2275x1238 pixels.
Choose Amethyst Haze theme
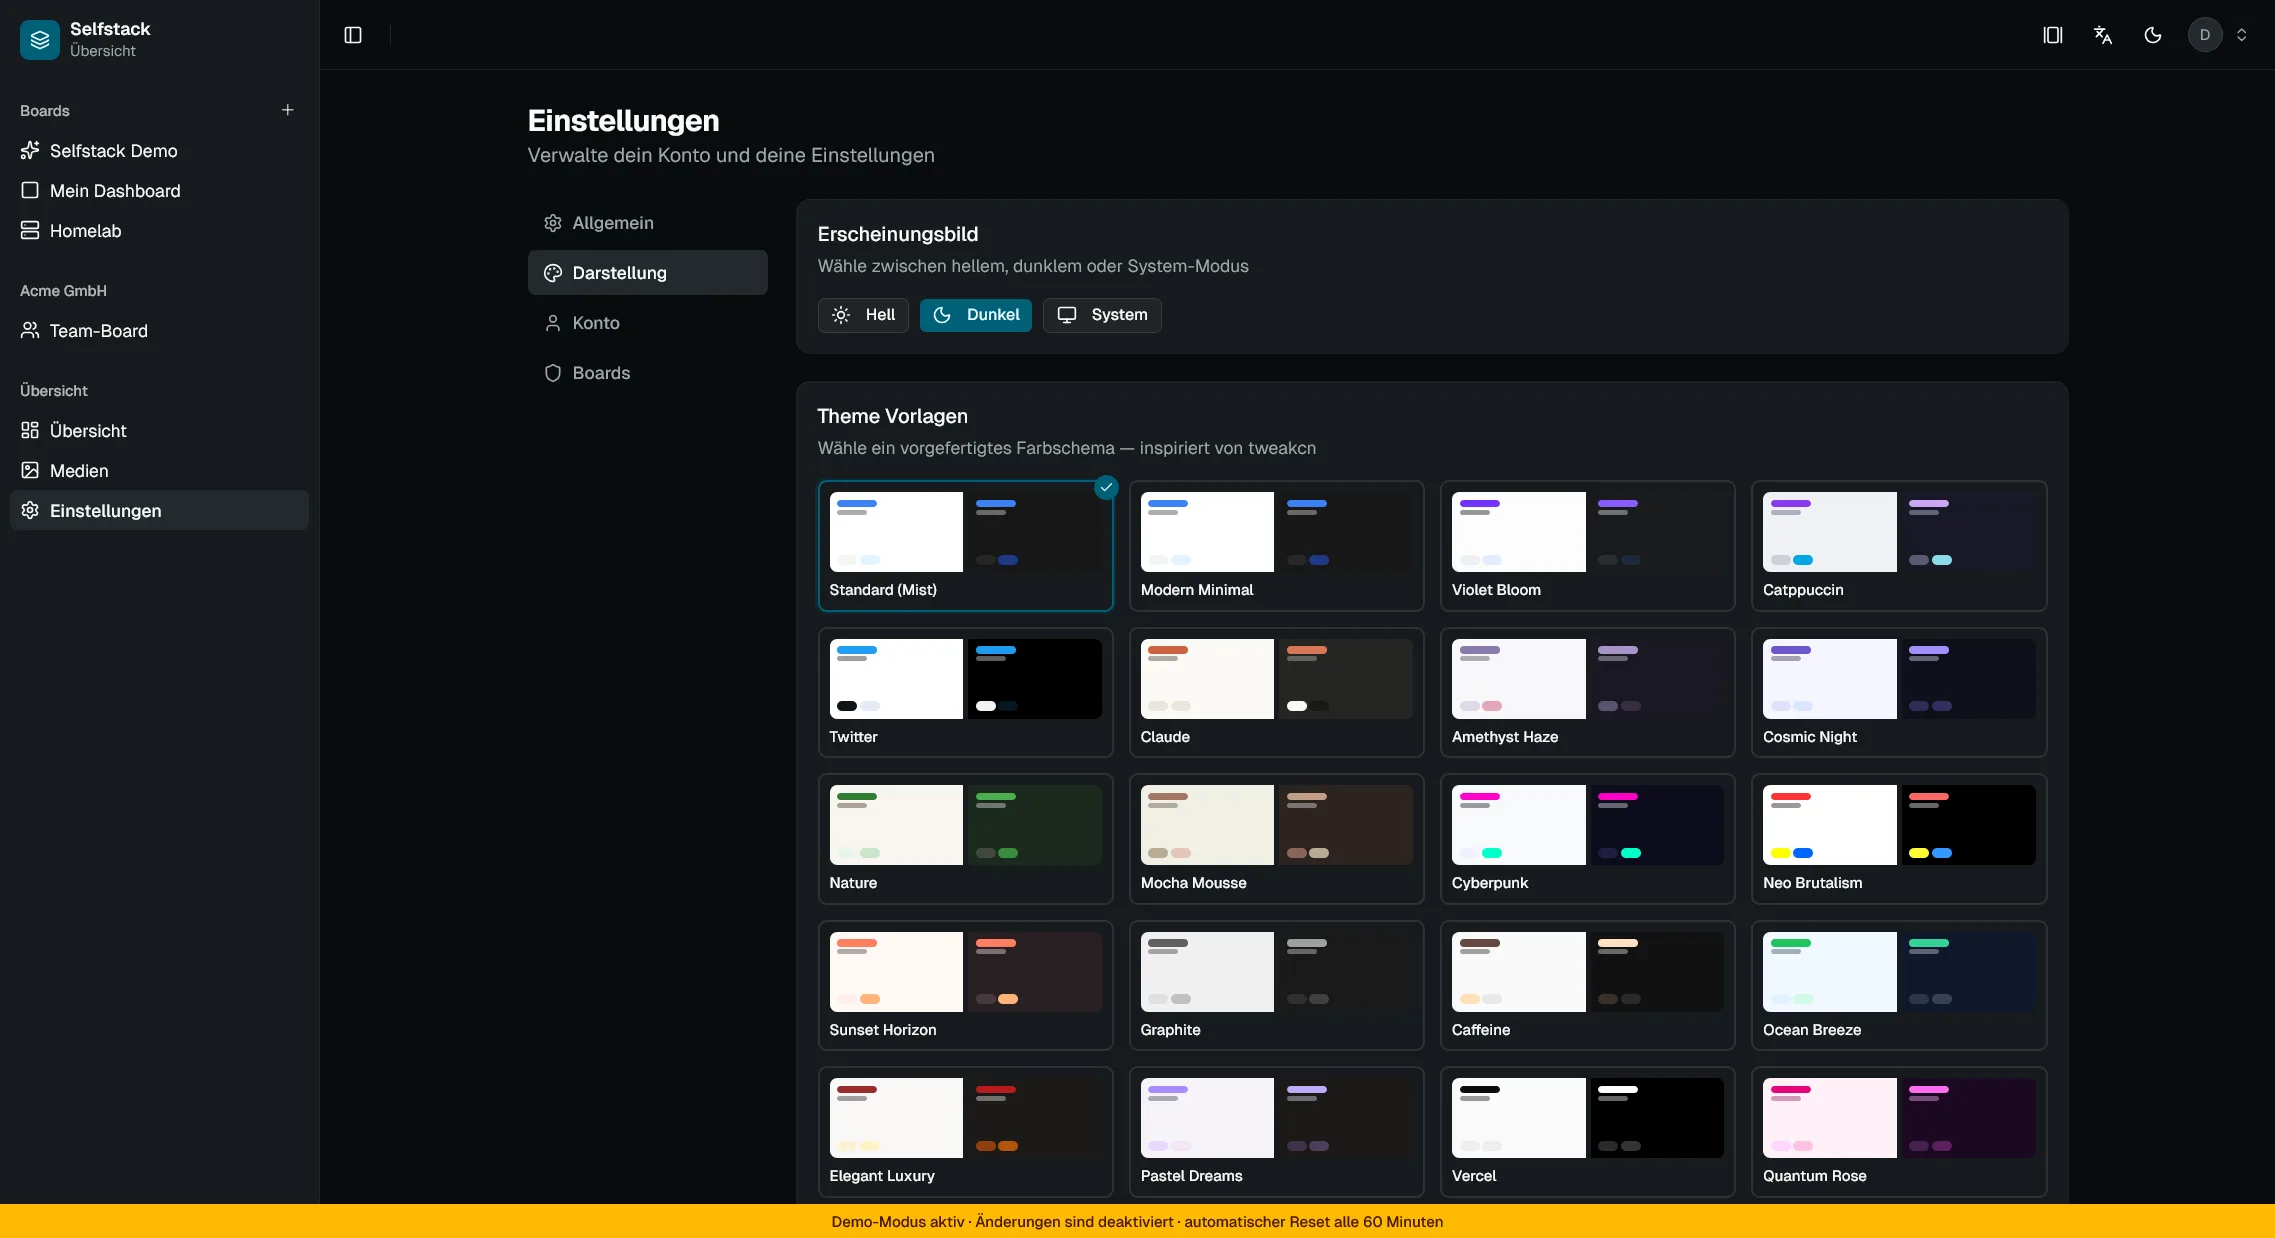pyautogui.click(x=1588, y=693)
